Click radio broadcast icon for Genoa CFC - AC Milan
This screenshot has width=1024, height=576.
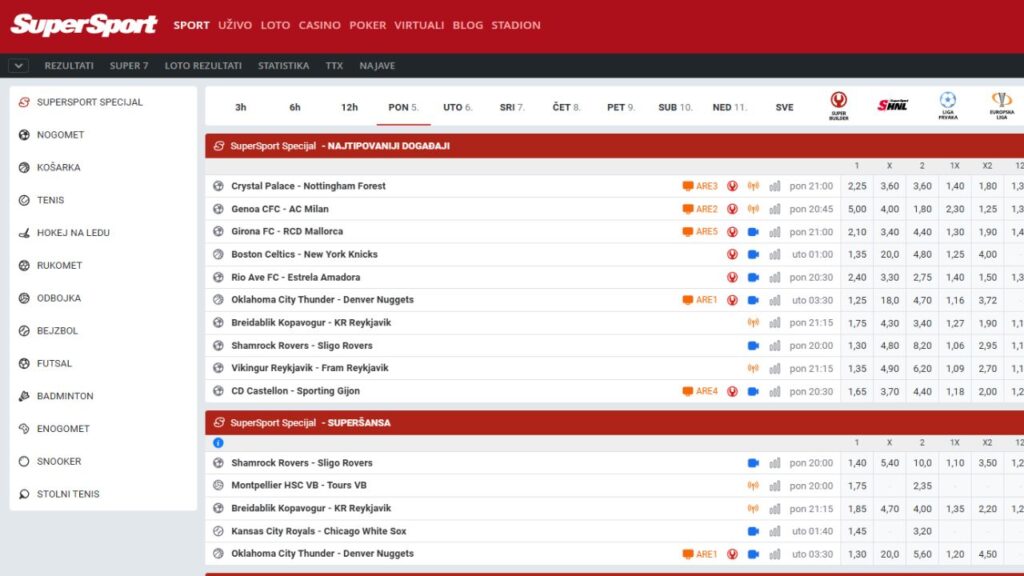click(x=753, y=209)
